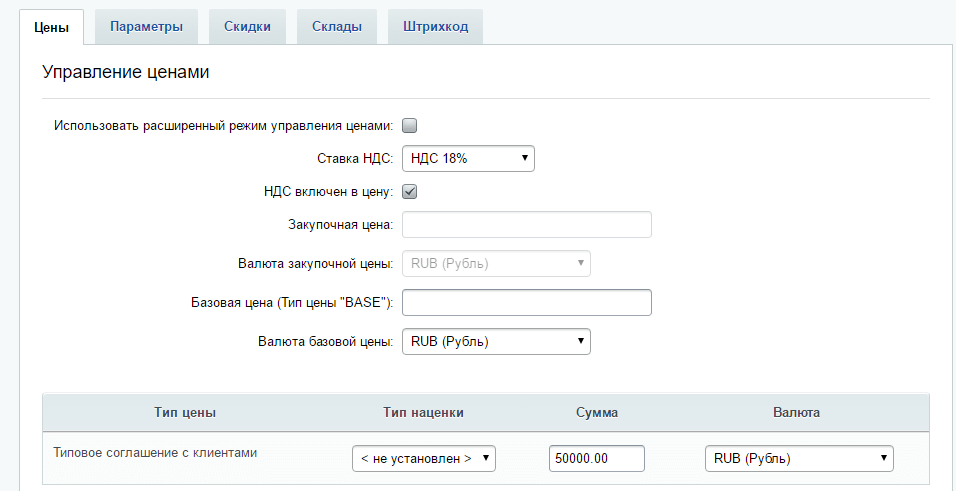Click the Тип наценки column header
Image resolution: width=956 pixels, height=491 pixels.
point(423,412)
